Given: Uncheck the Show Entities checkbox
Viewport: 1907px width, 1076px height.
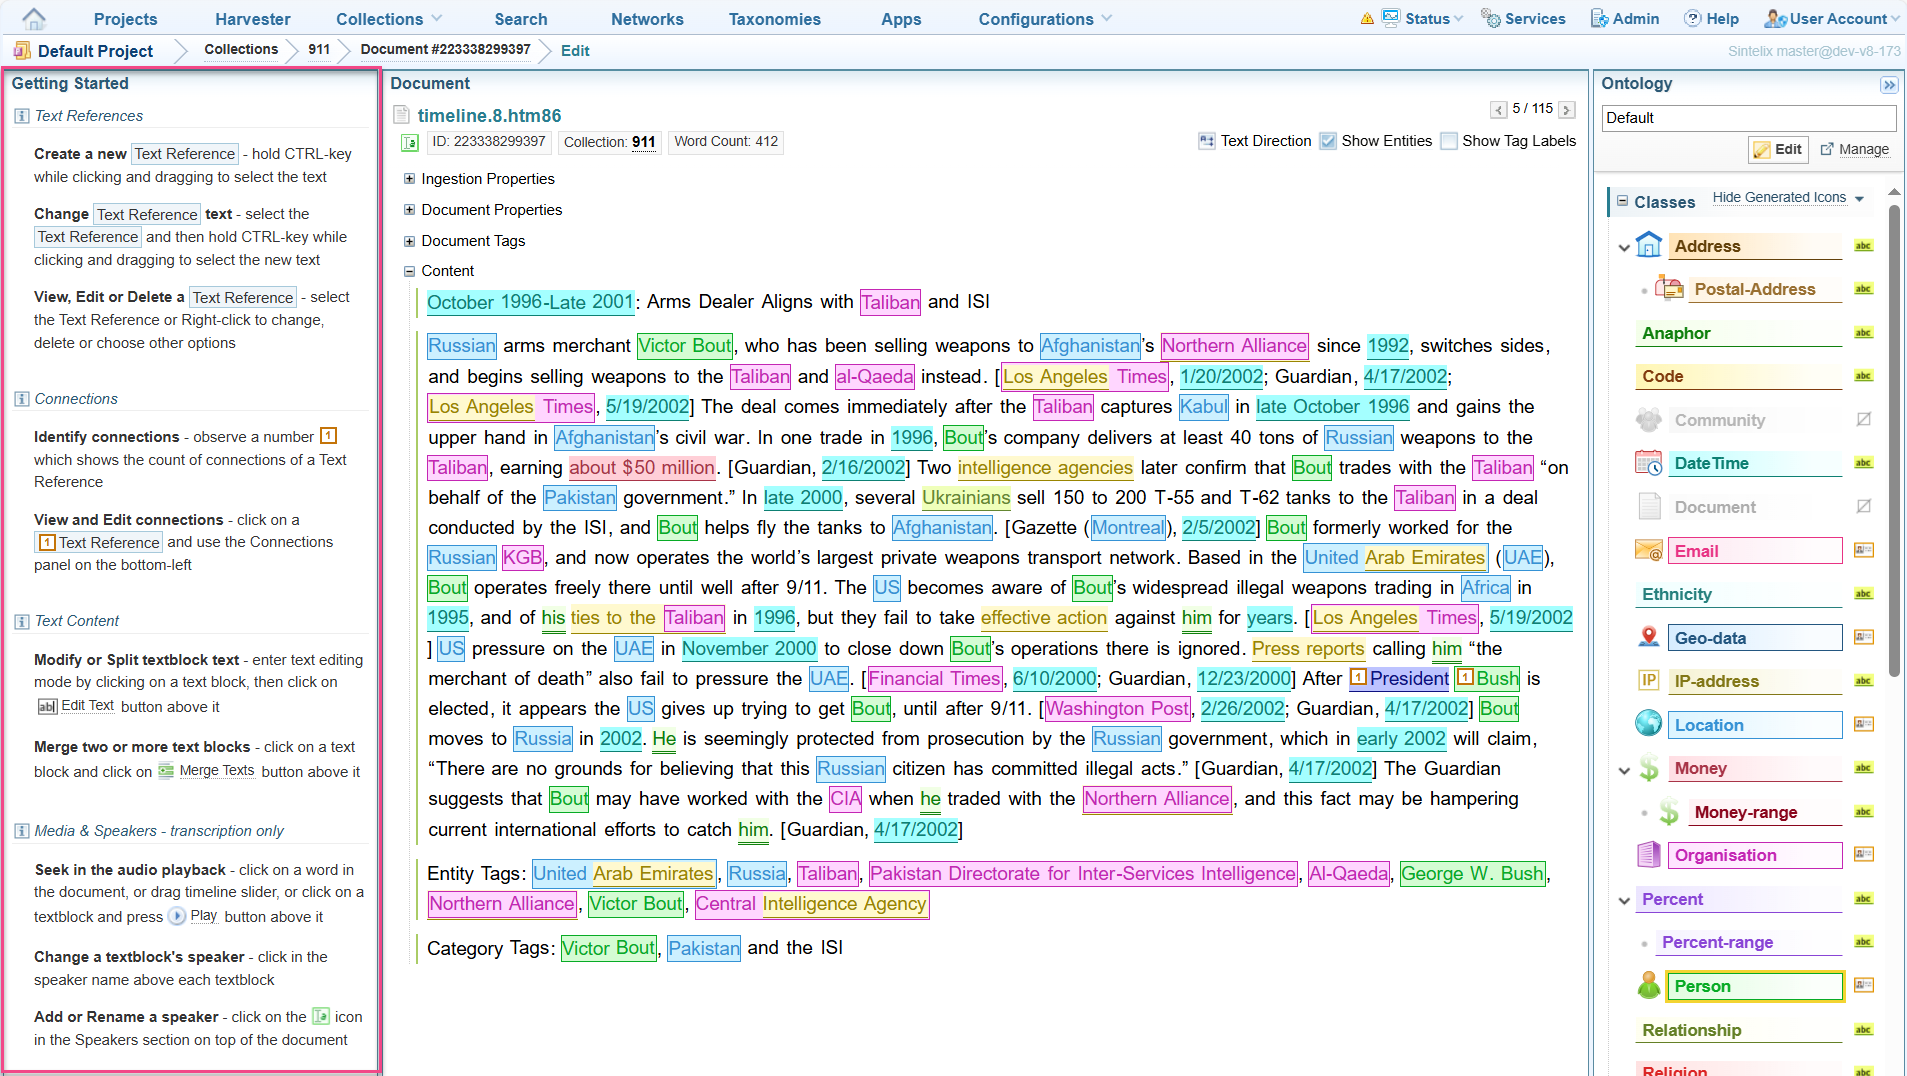Looking at the screenshot, I should [1328, 142].
